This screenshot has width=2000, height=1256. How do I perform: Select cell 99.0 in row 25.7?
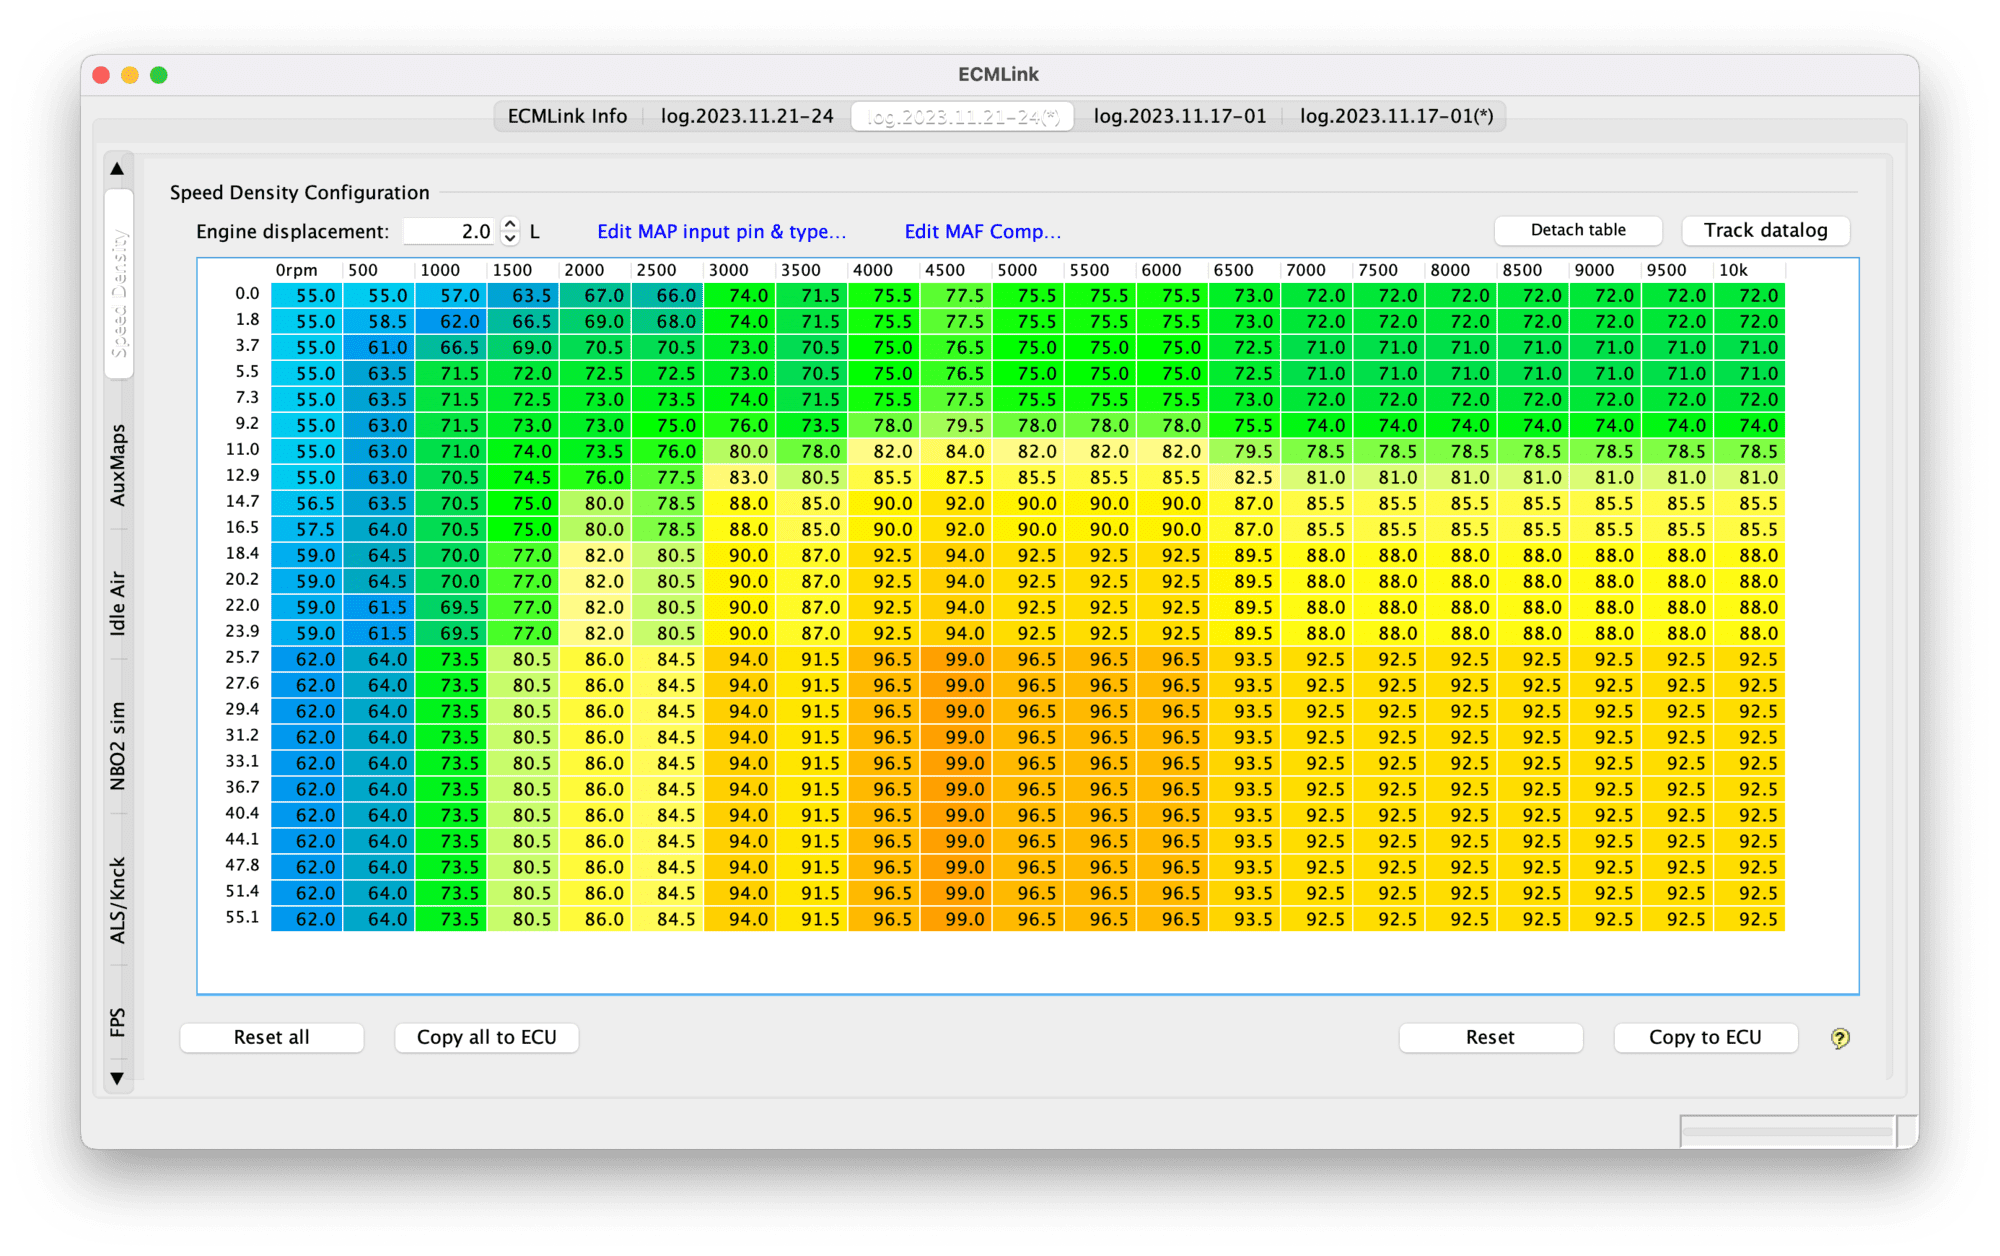[x=956, y=659]
